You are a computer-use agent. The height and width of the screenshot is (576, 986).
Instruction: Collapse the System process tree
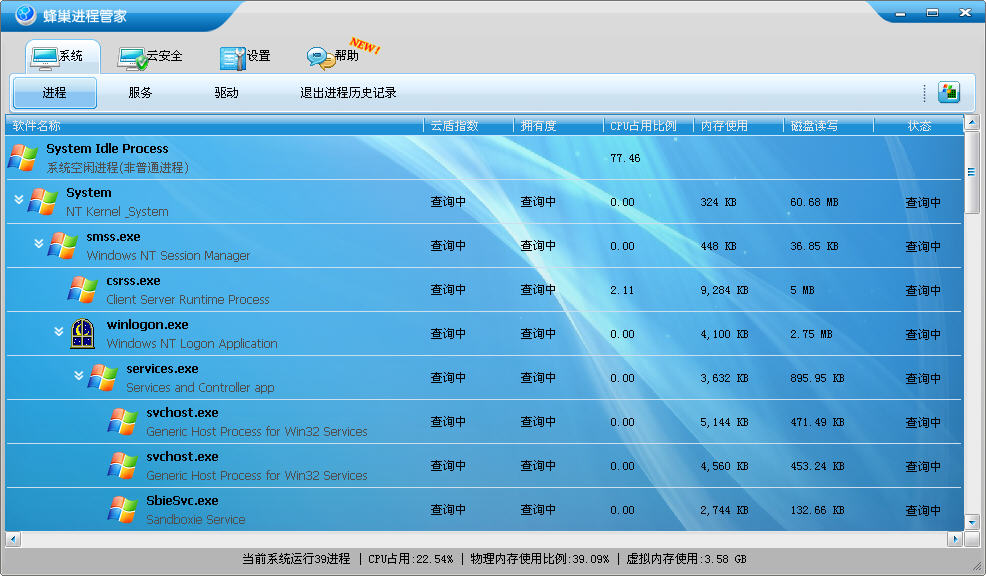point(19,199)
